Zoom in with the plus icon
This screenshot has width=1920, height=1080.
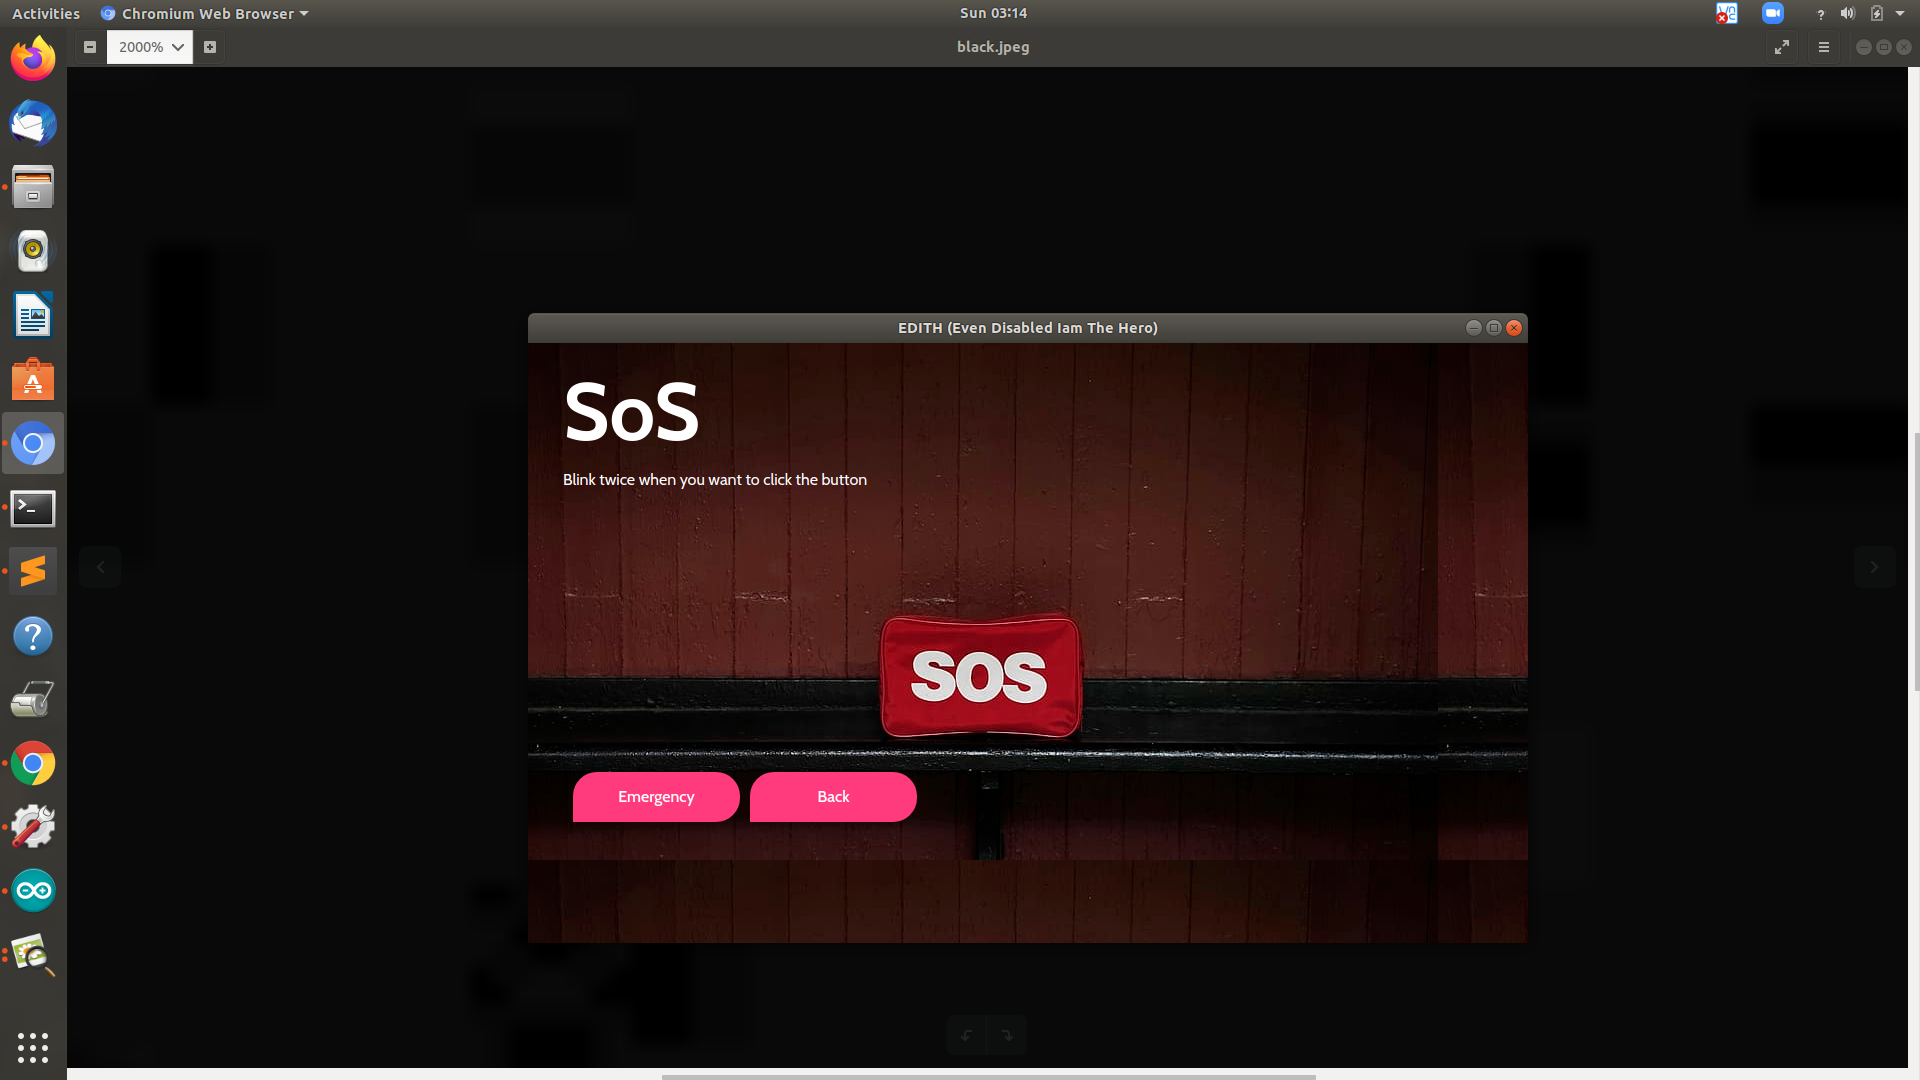[x=210, y=47]
